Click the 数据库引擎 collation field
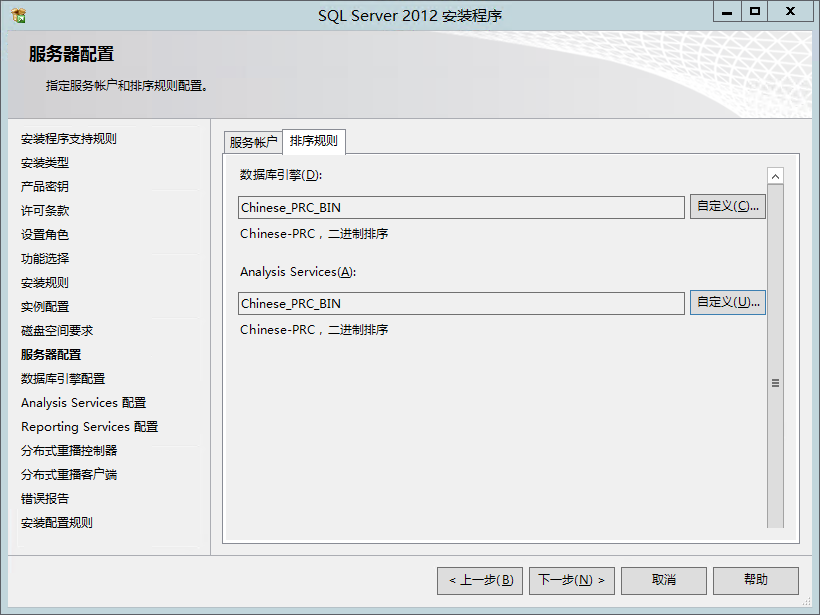Viewport: 820px width, 615px height. pos(461,208)
